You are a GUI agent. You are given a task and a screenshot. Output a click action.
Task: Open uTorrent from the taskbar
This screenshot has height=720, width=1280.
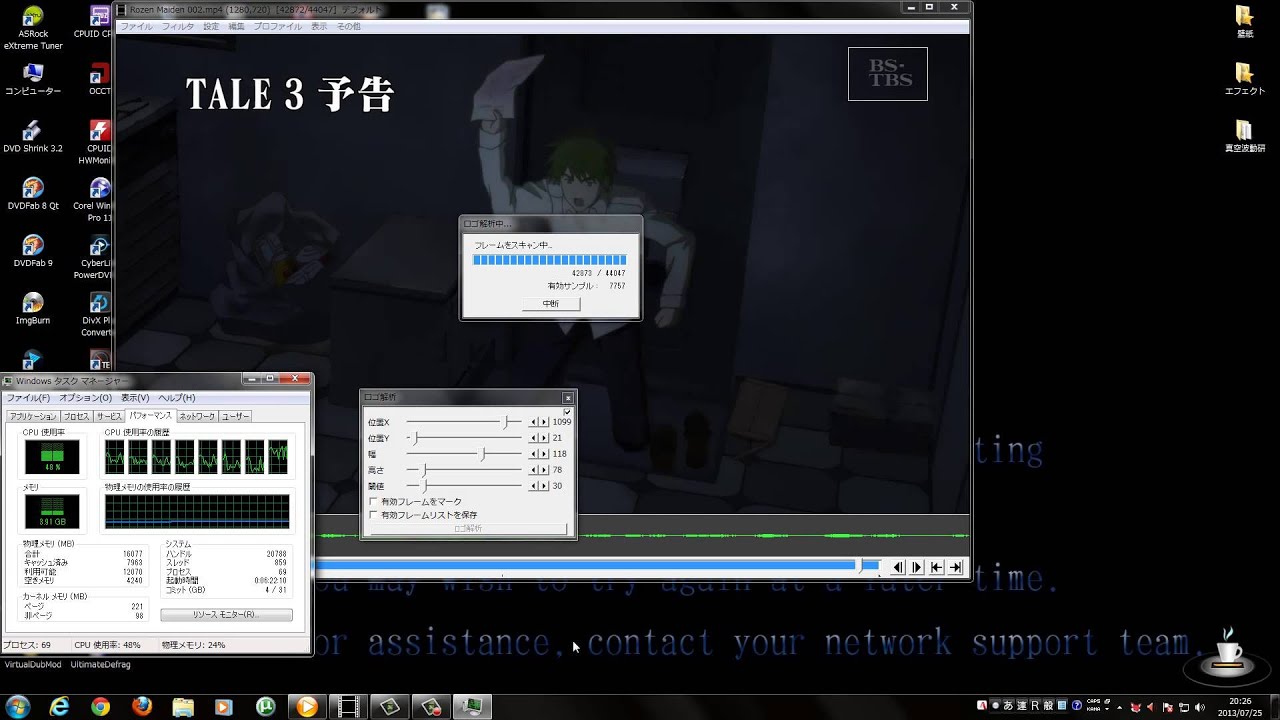click(266, 707)
